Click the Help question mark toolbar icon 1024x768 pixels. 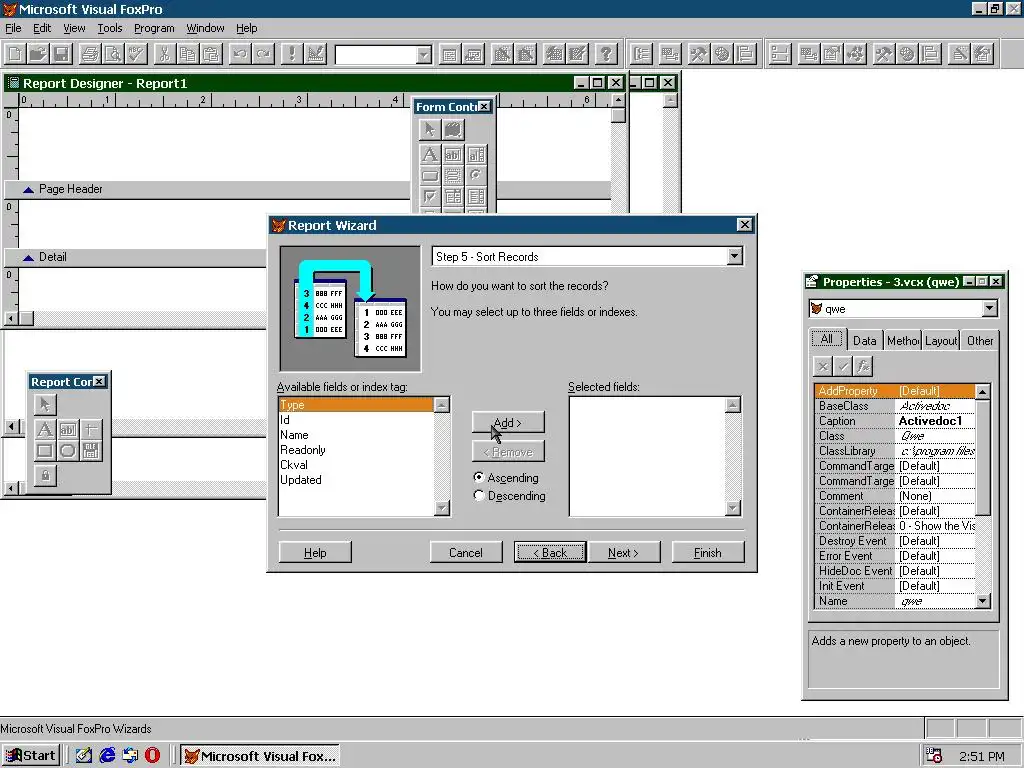tap(605, 54)
